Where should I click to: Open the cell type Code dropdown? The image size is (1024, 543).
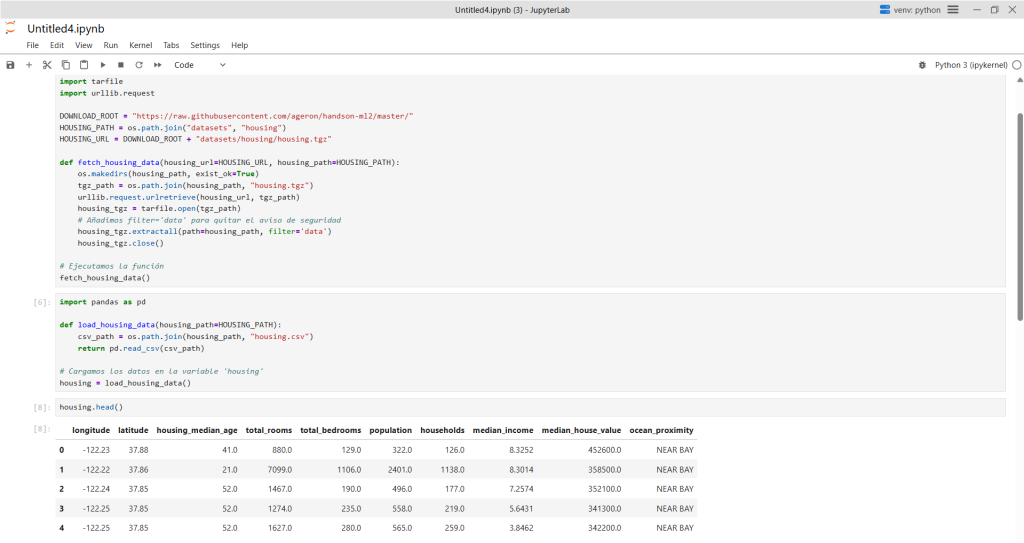[x=200, y=65]
